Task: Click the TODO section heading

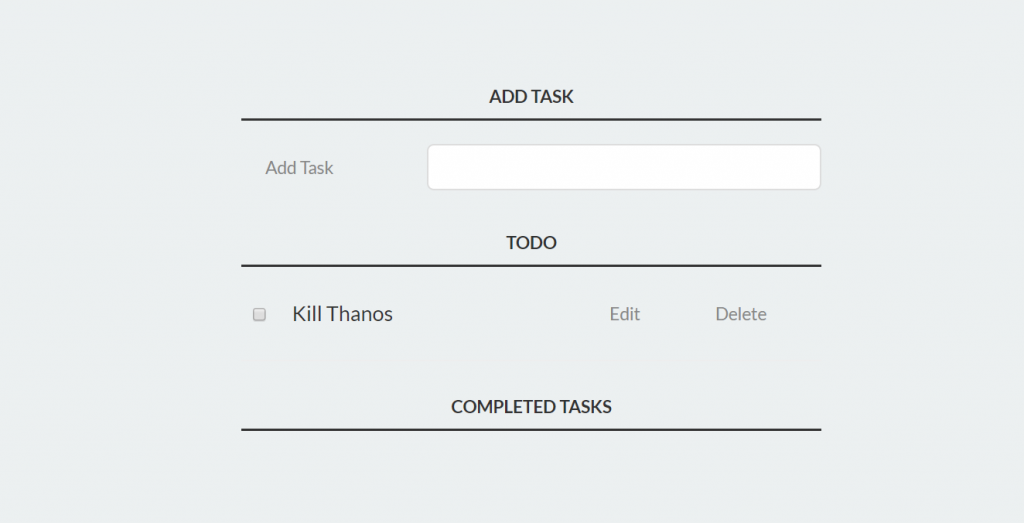Action: 531,243
